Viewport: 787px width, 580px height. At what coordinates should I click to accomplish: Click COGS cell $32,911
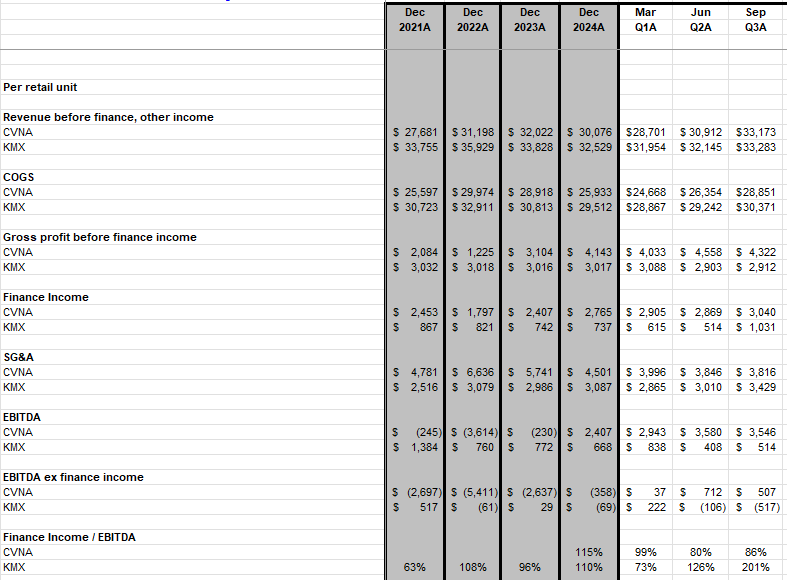pos(473,208)
